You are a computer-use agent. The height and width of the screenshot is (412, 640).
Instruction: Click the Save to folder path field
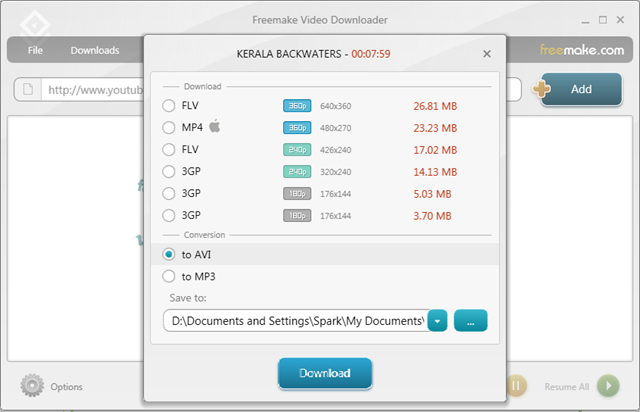(296, 321)
